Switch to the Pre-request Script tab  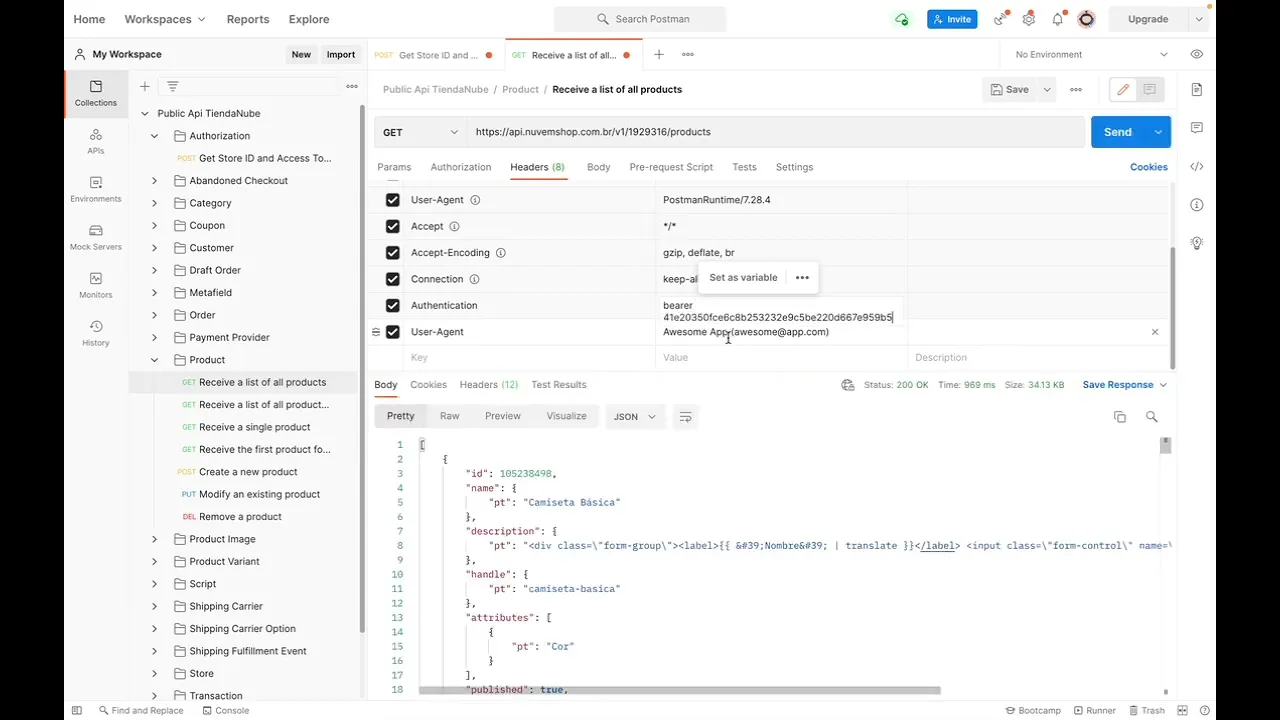[x=671, y=167]
